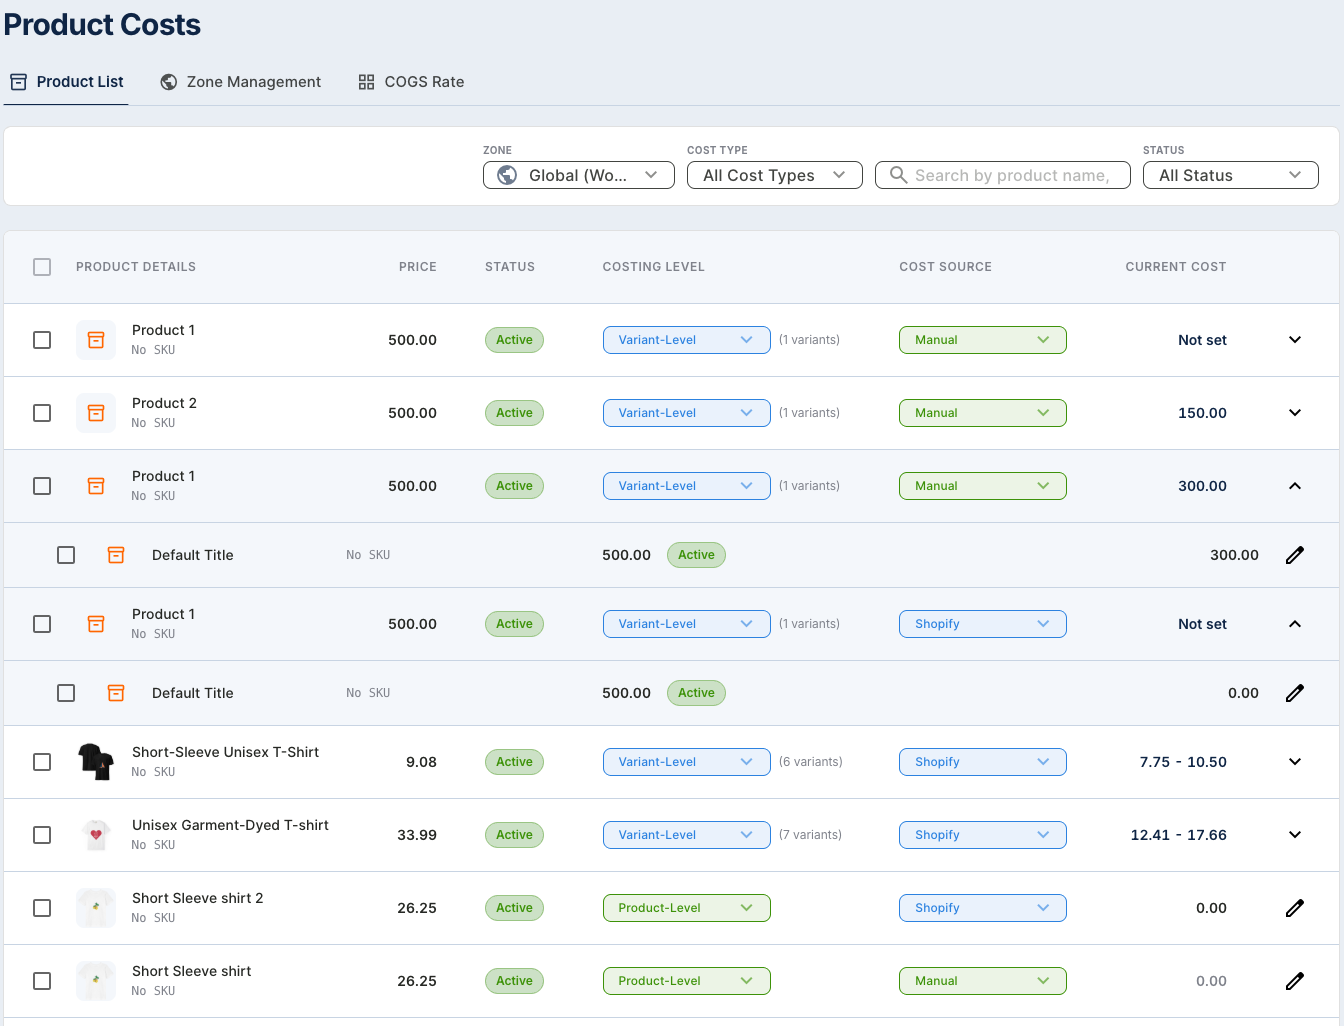Screen dimensions: 1344x1026
Task: Click the archive box icon beside Product List
Action: click(18, 82)
